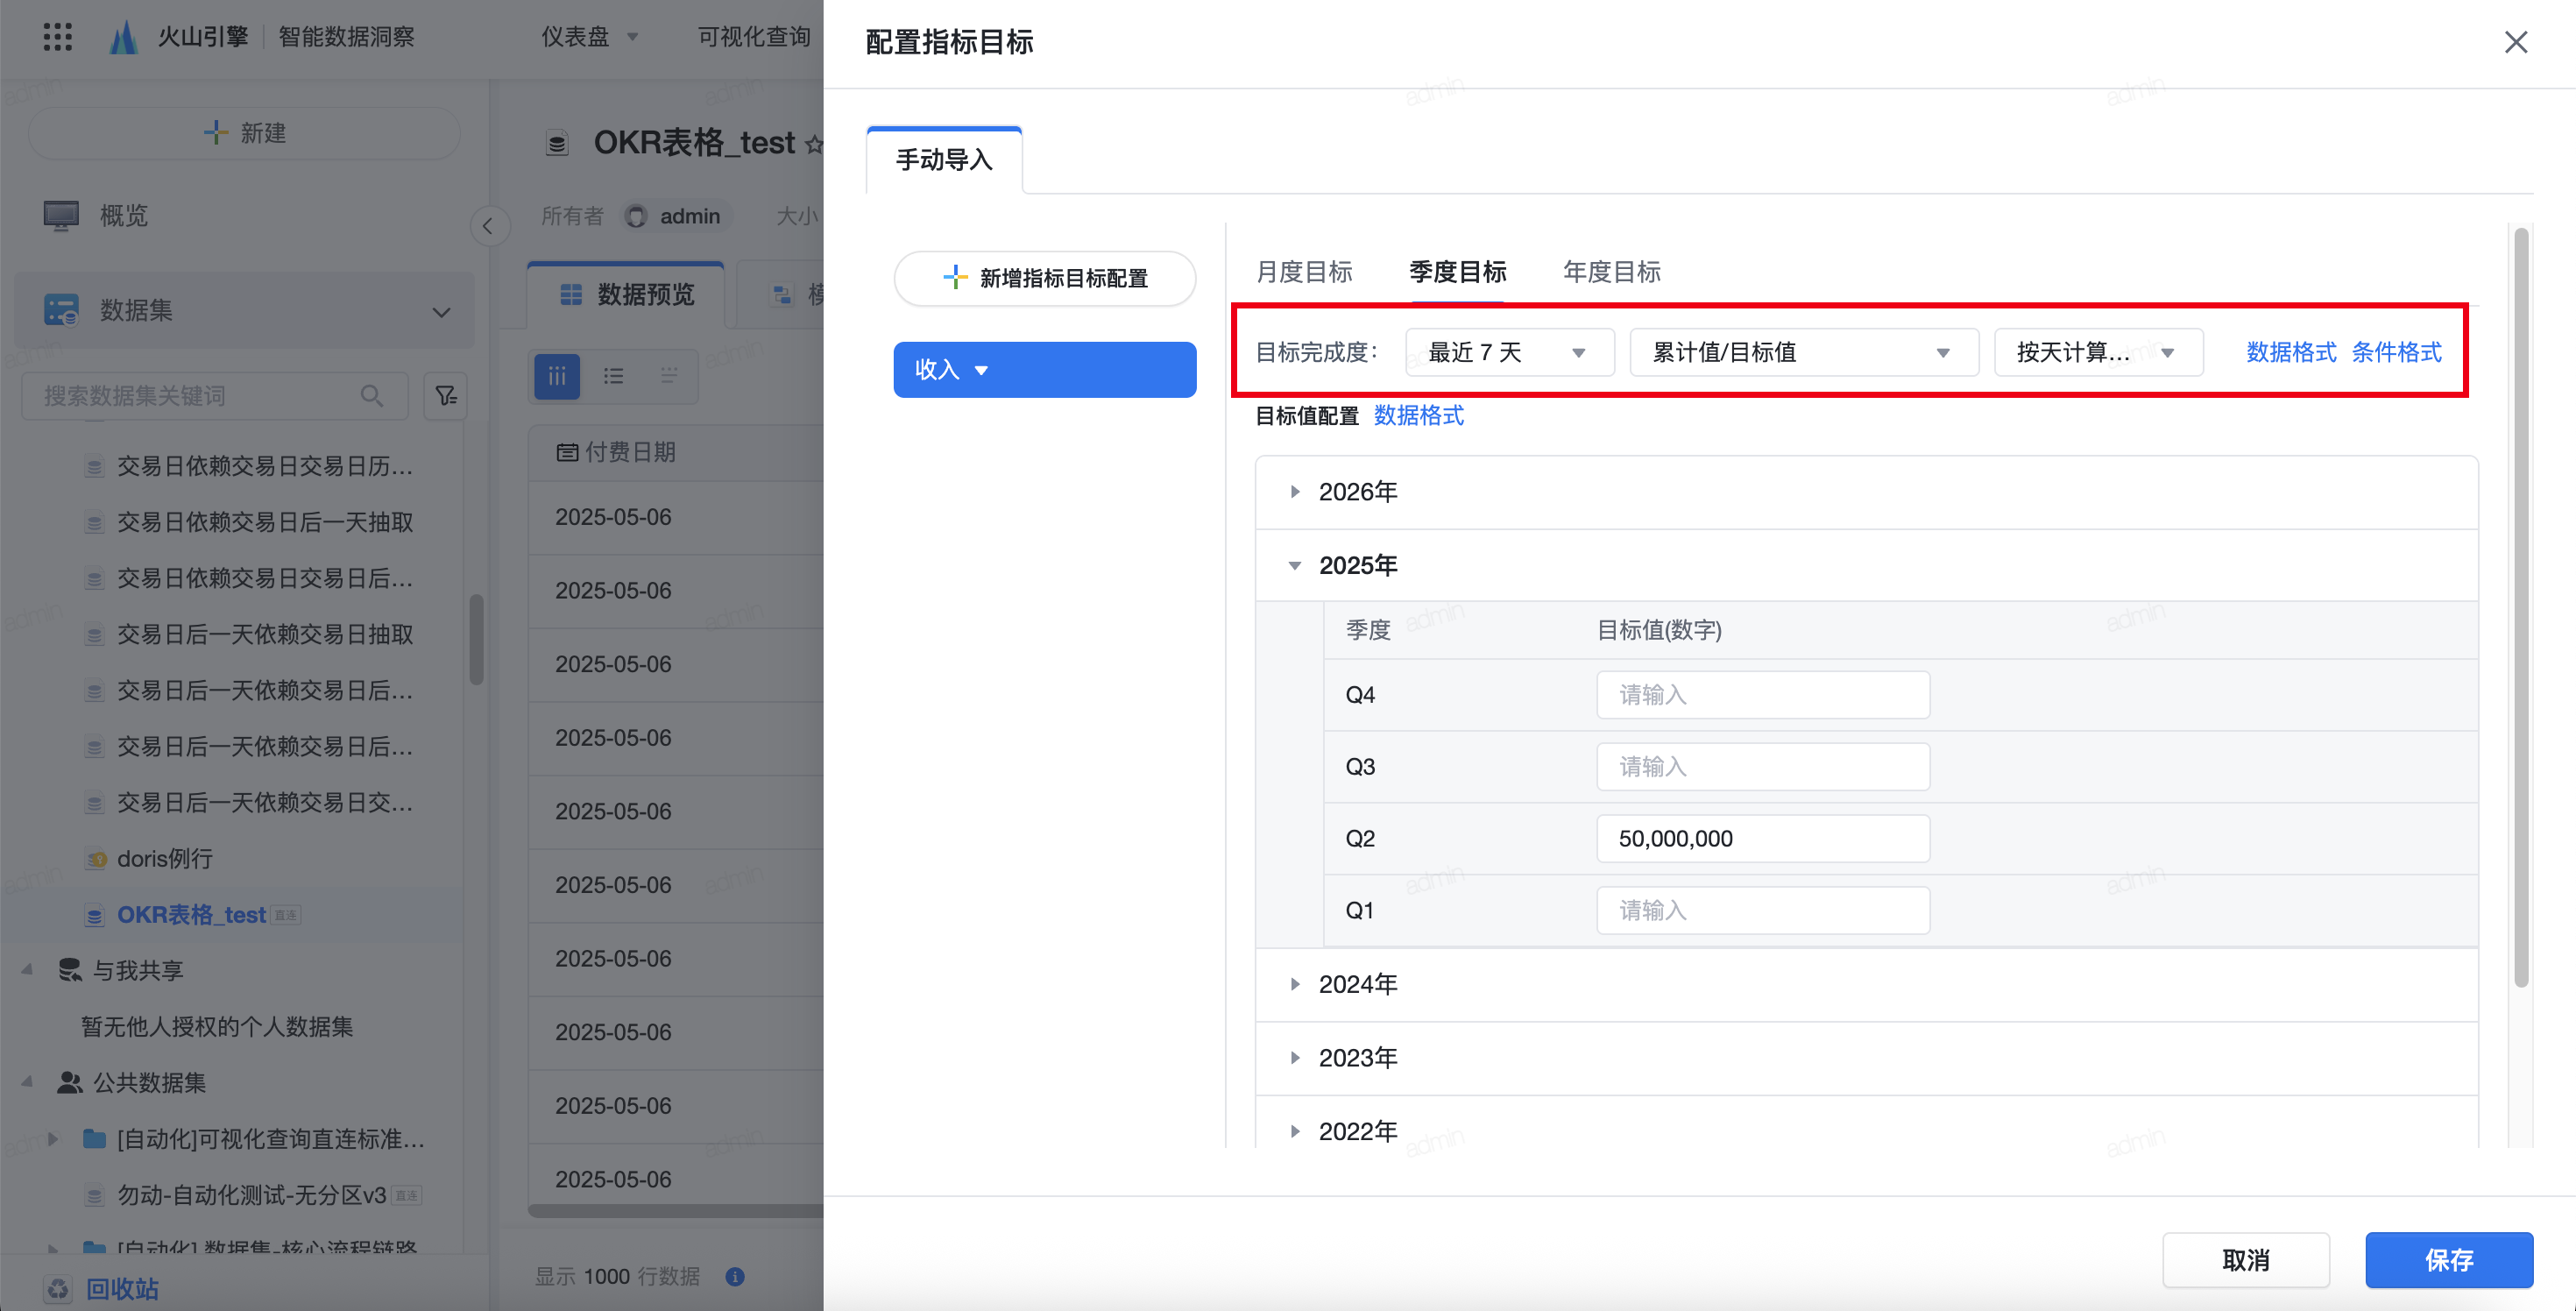Switch to 年度目标 tab
2576x1311 pixels.
[x=1611, y=271]
